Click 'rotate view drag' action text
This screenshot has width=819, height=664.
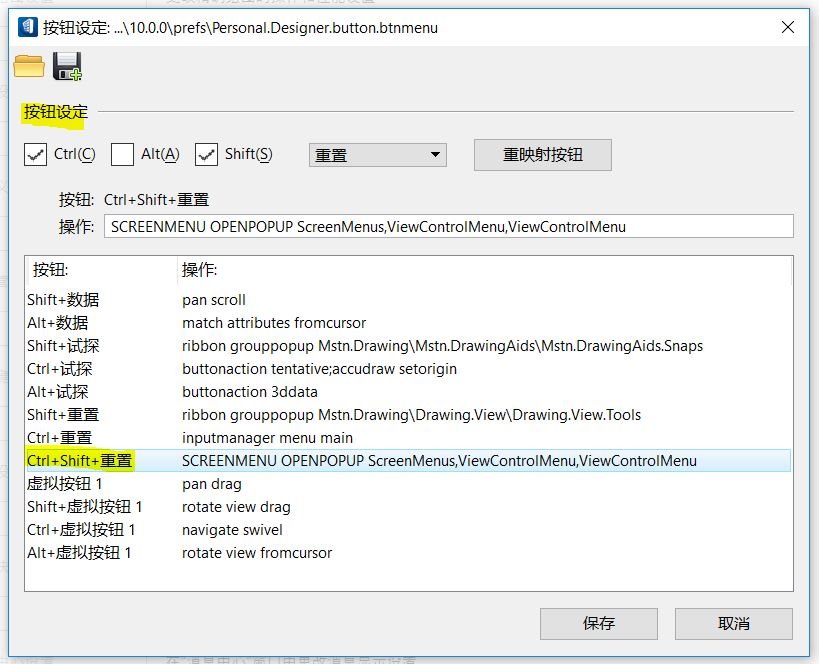click(236, 507)
